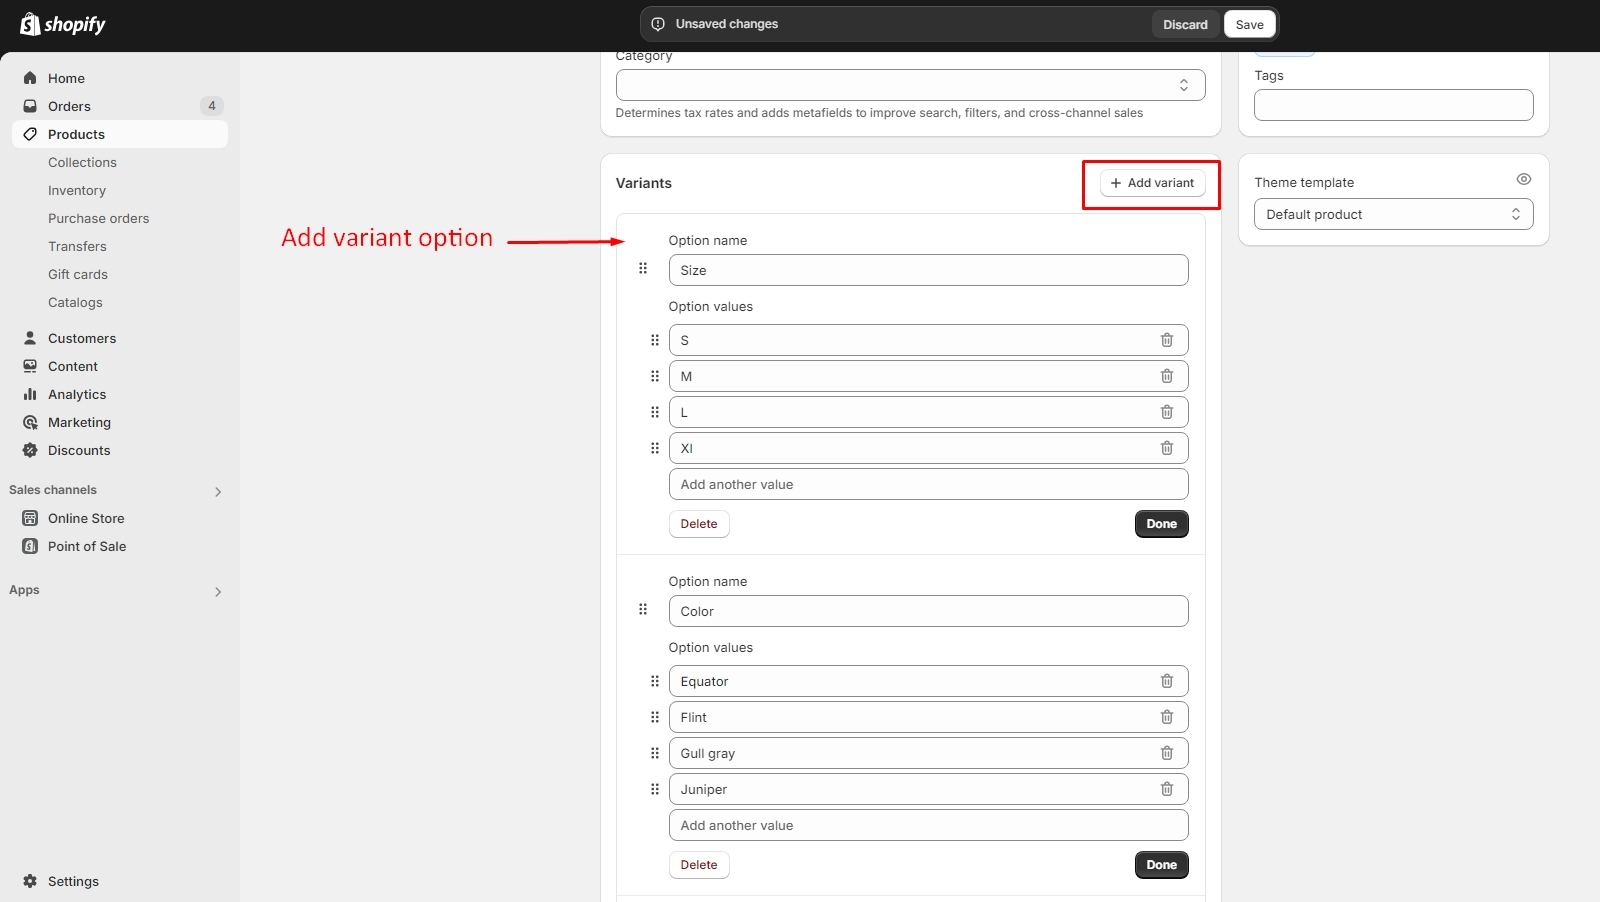Click drag handle next to Gull gray
Image resolution: width=1600 pixels, height=902 pixels.
click(655, 753)
